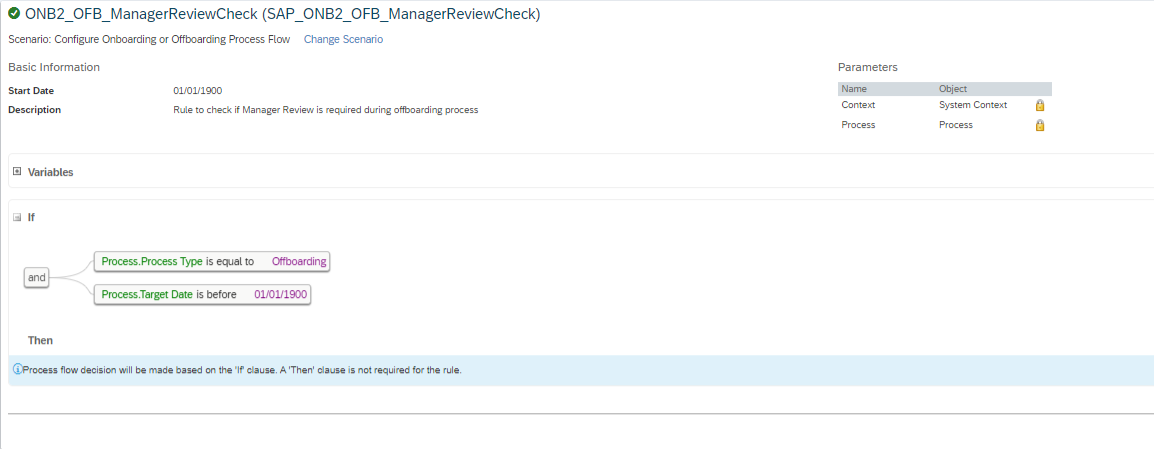Viewport: 1154px width, 449px height.
Task: Click the 'is before' operator text
Action: click(216, 294)
